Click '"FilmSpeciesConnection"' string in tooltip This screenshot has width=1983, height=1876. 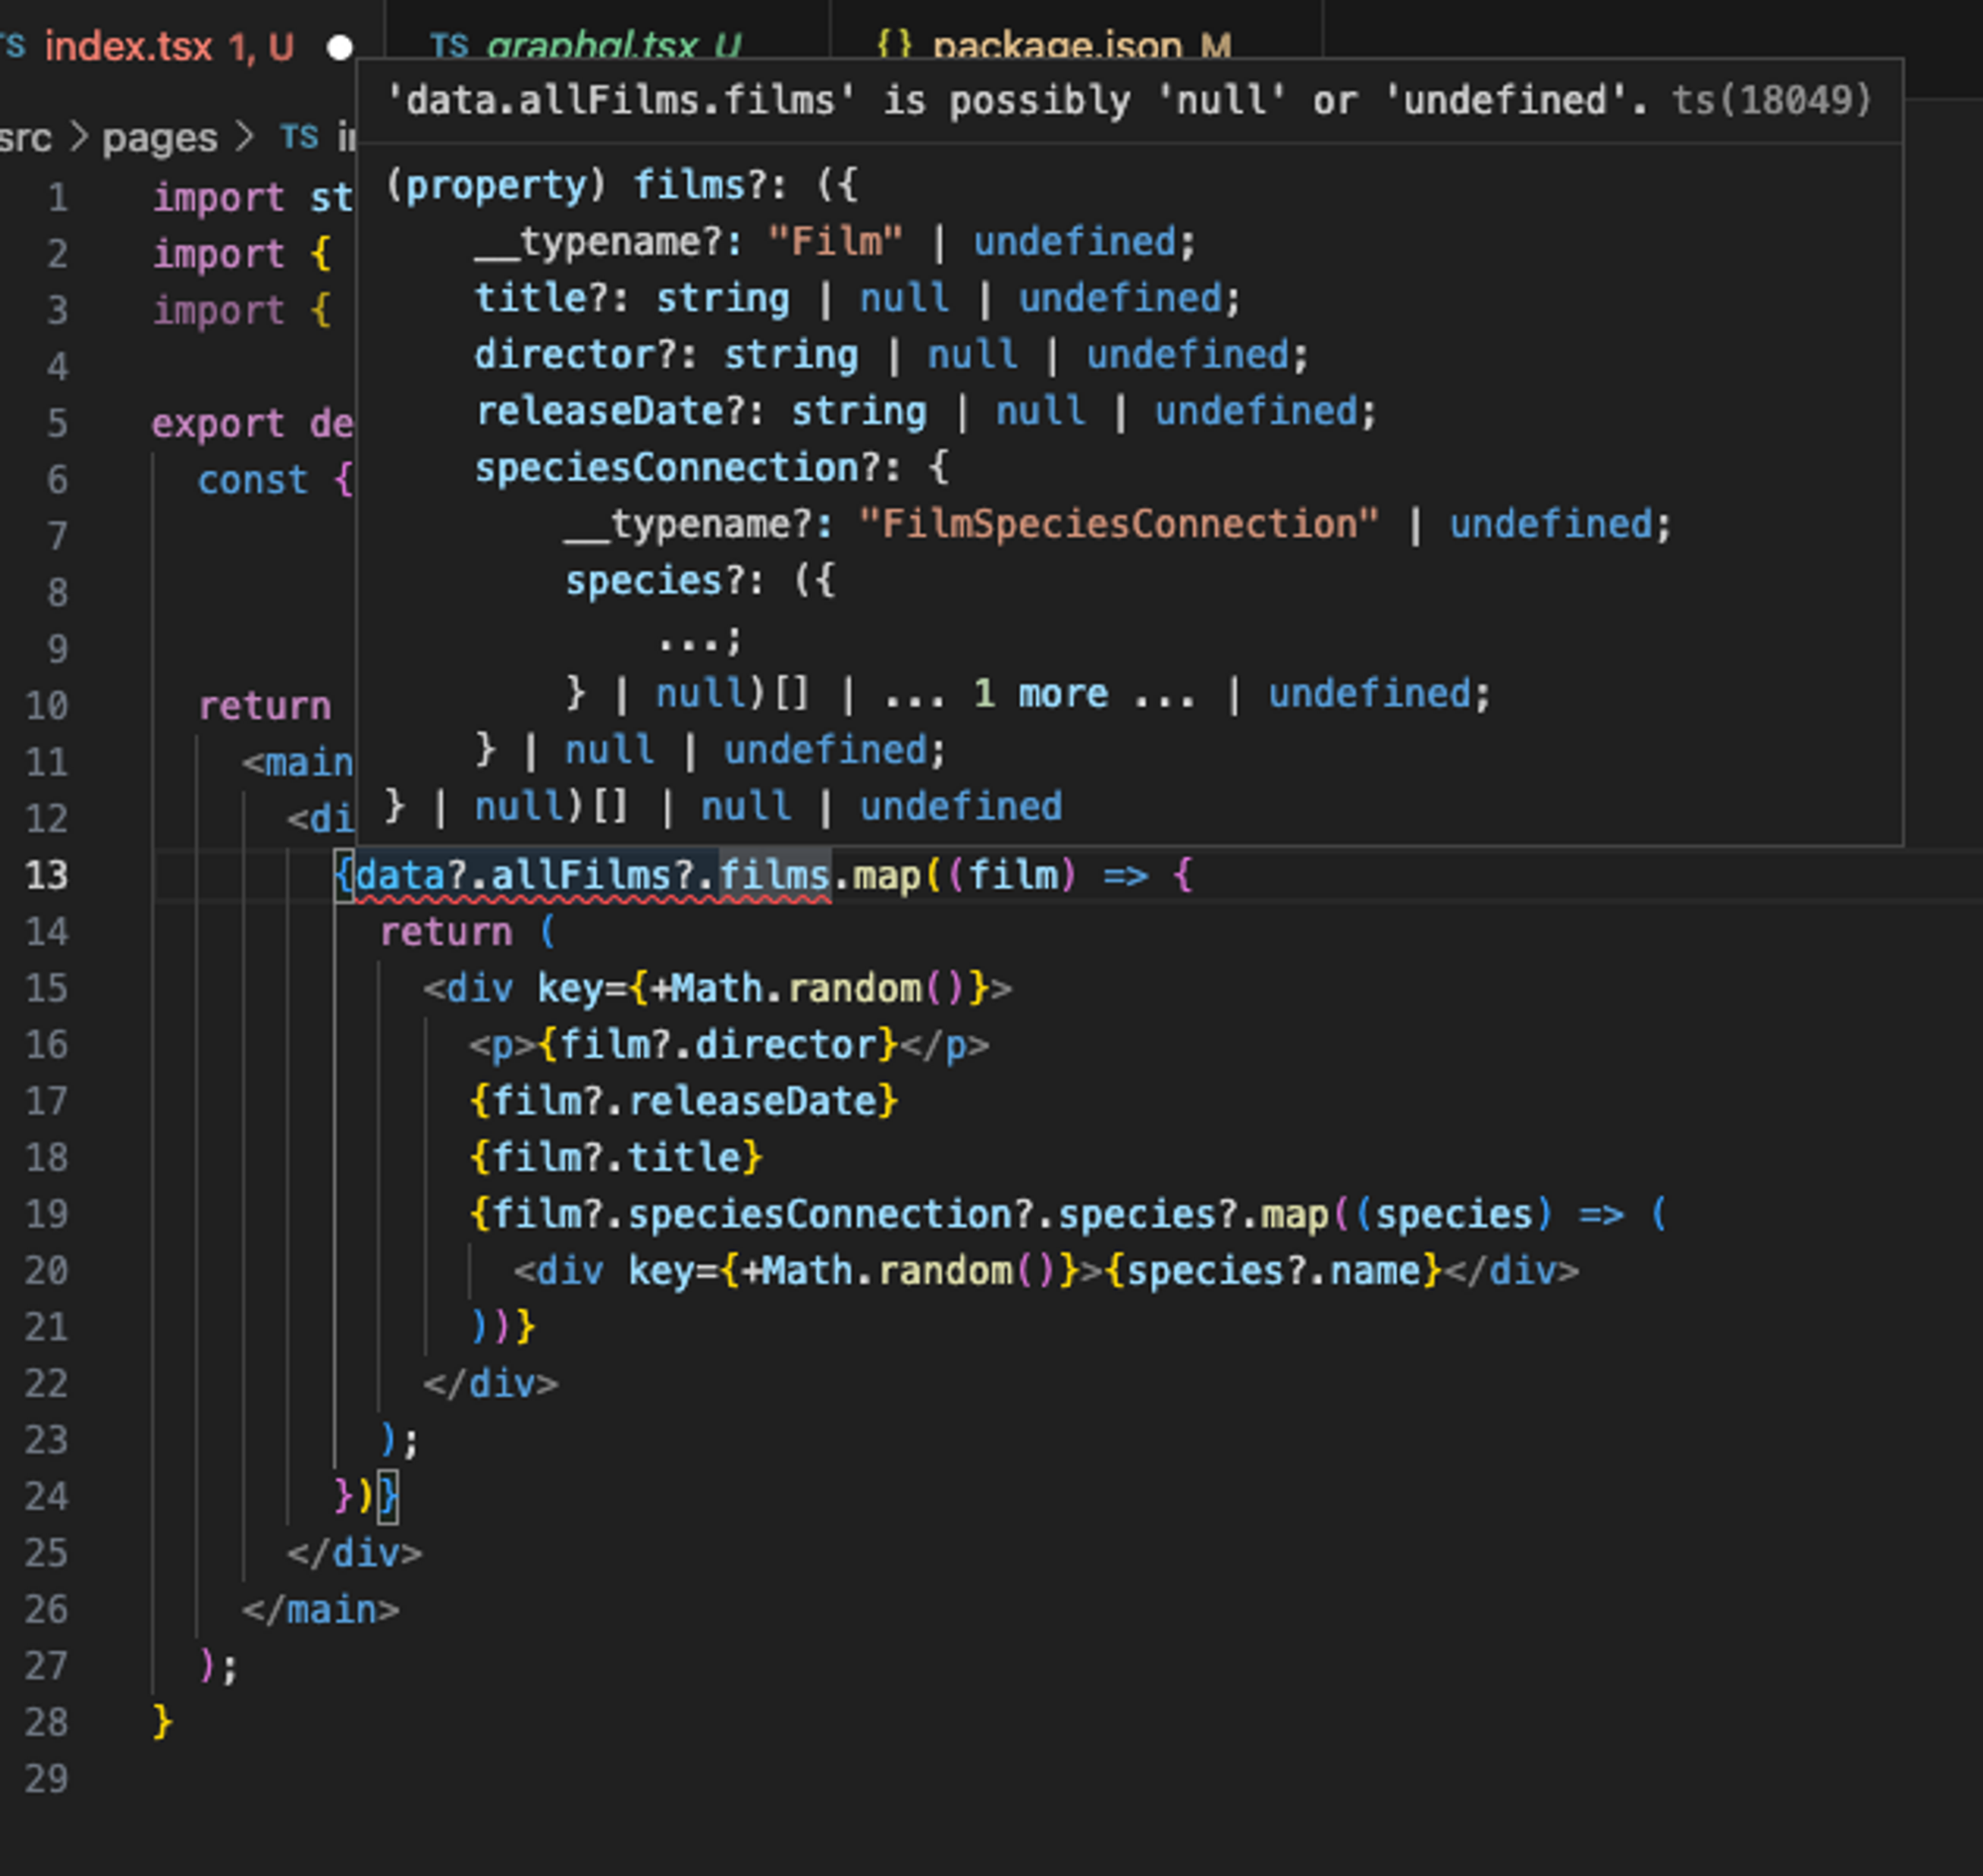(1118, 524)
